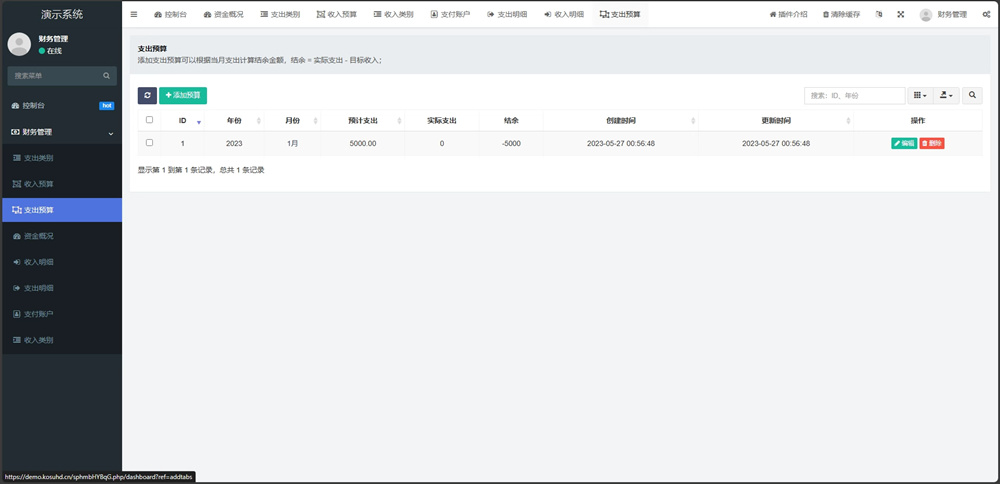Click the 插件介绍 home icon link
1000x484 pixels.
(788, 14)
